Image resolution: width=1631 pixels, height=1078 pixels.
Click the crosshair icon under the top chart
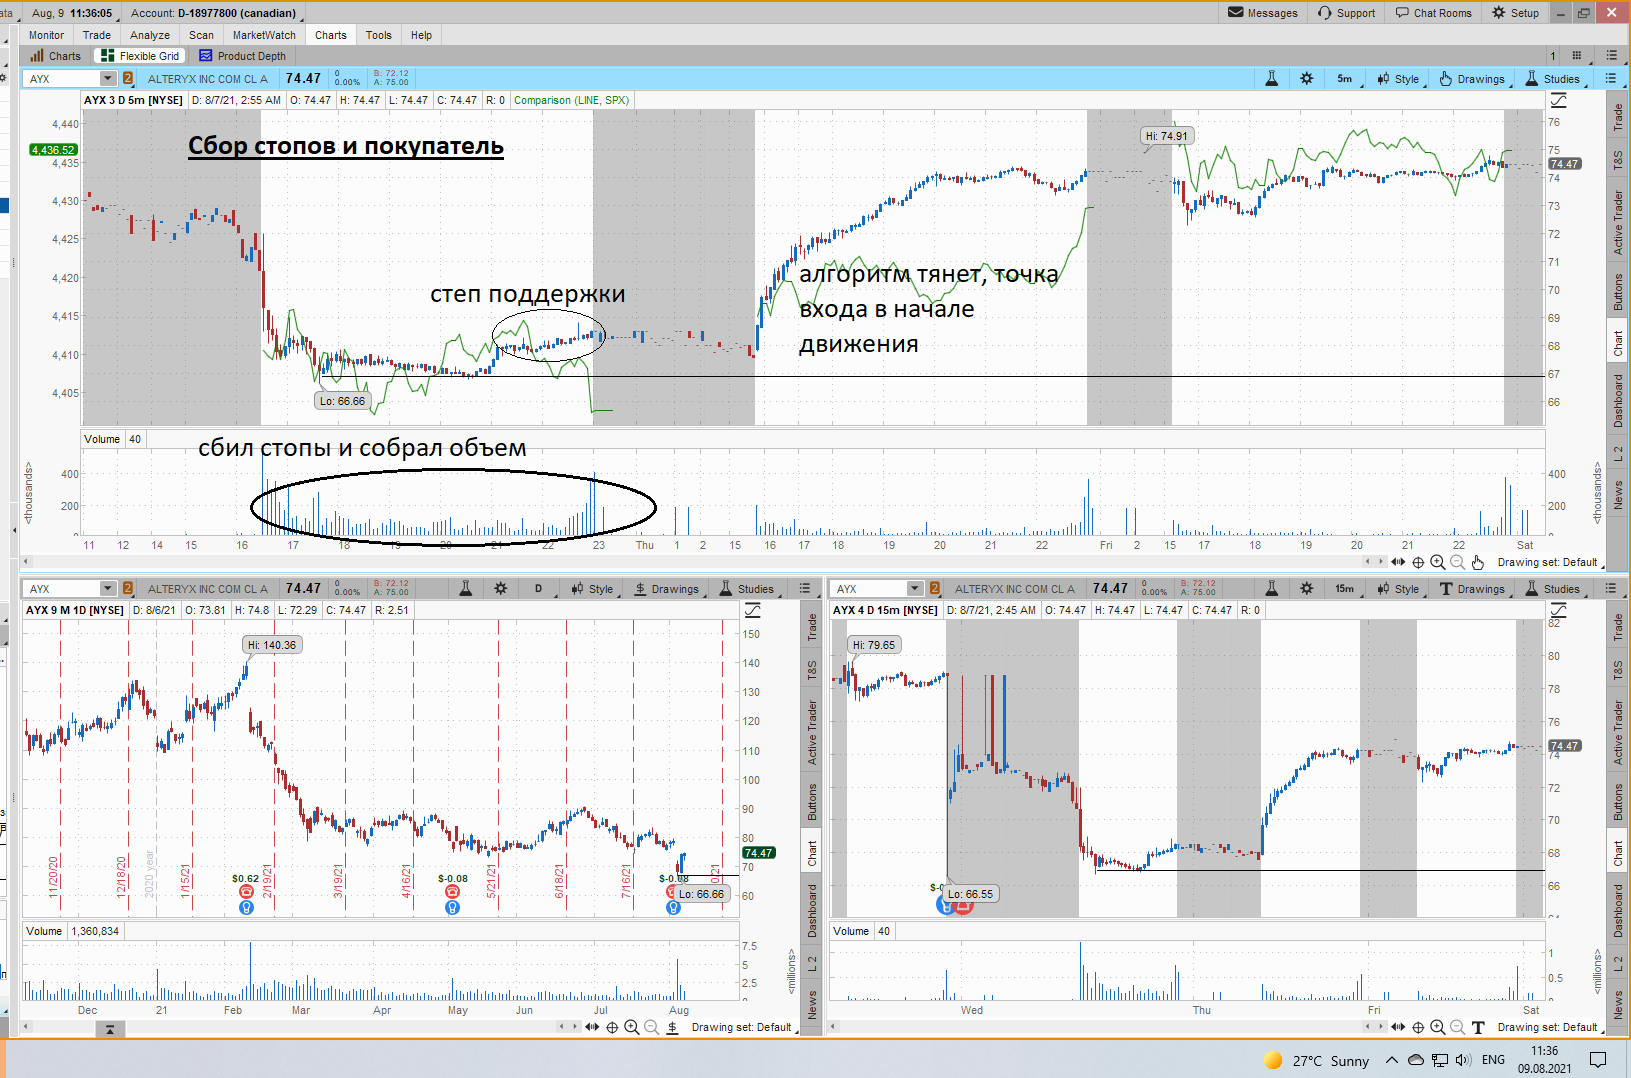1418,562
